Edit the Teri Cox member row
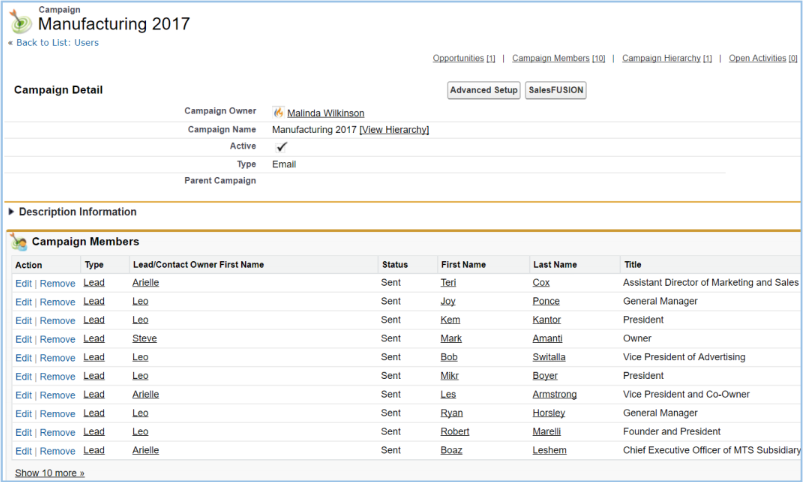This screenshot has width=803, height=482. [x=23, y=283]
